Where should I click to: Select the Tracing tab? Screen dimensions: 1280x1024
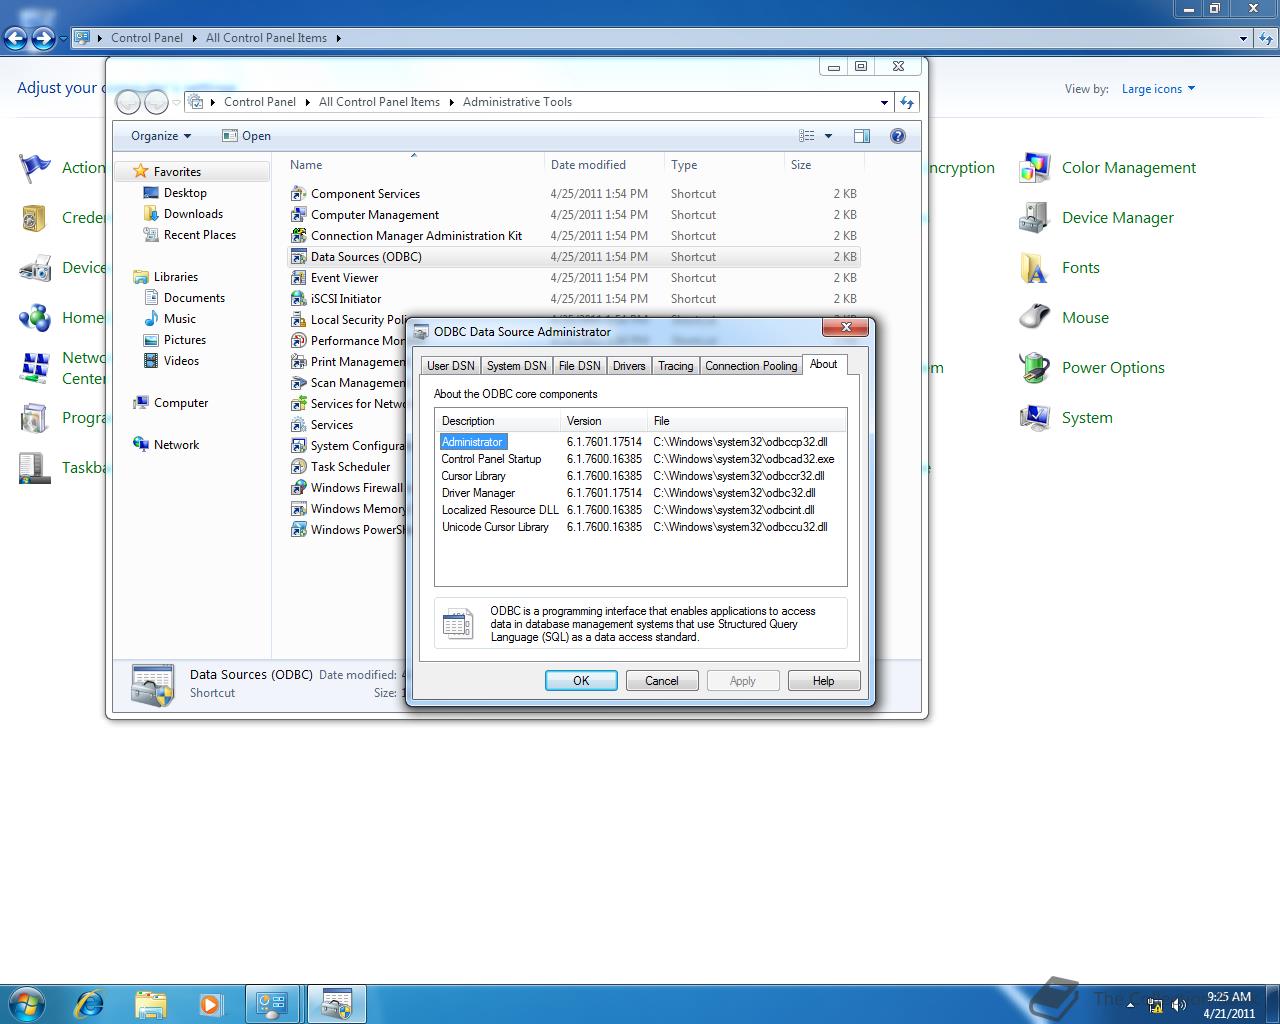coord(675,366)
